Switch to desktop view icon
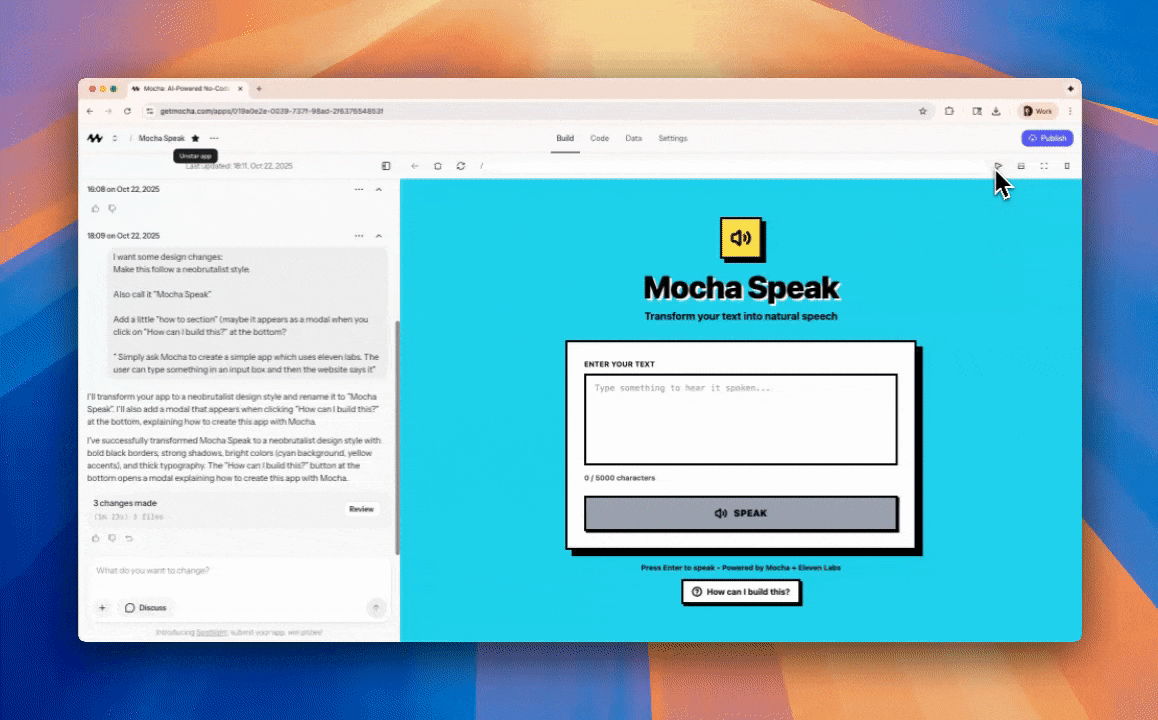Screen dimensions: 1158x720 pos(1021,166)
